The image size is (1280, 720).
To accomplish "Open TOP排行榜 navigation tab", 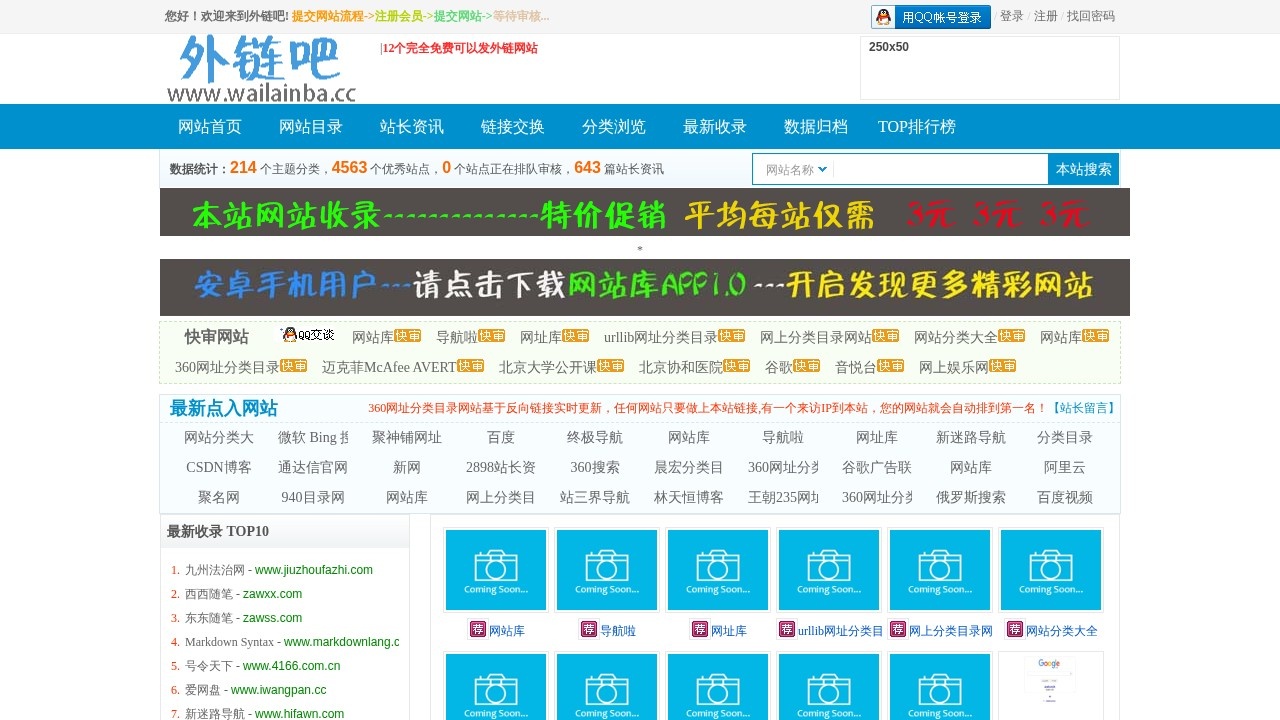I will coord(917,127).
